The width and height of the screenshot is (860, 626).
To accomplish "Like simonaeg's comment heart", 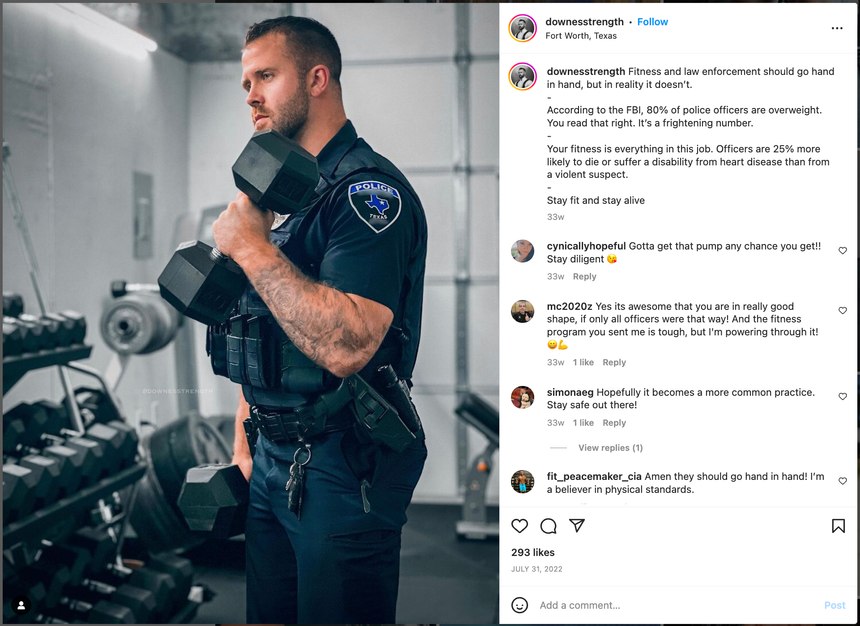I will coord(842,396).
